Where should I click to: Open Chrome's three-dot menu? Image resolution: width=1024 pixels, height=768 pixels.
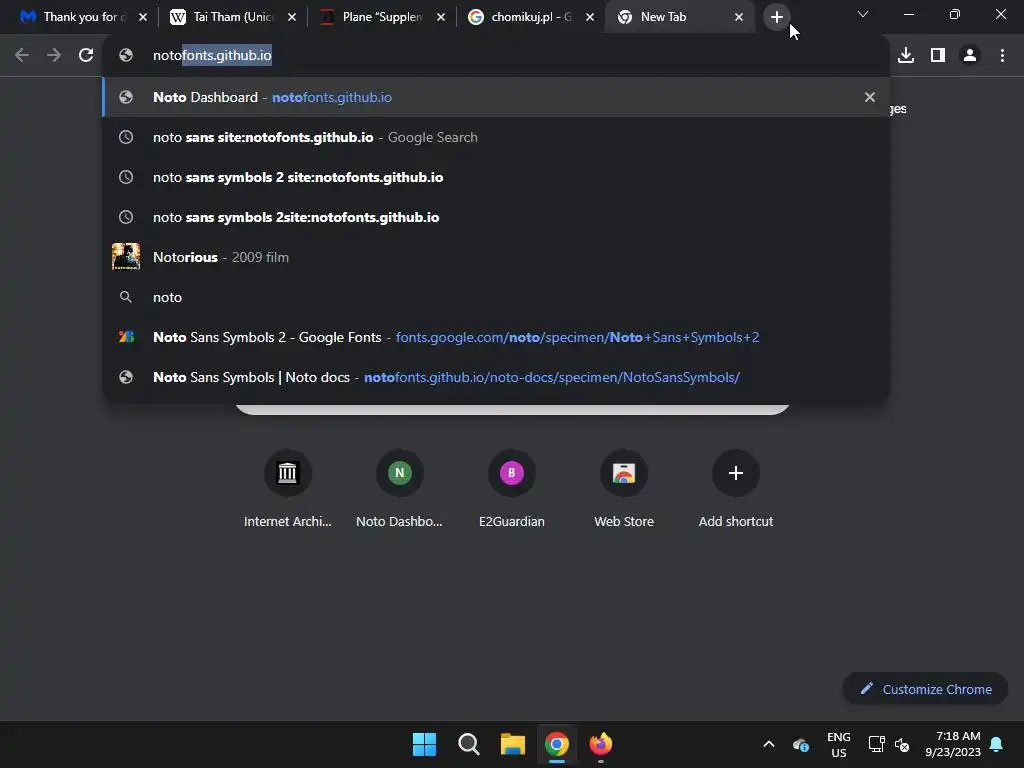pyautogui.click(x=1002, y=56)
